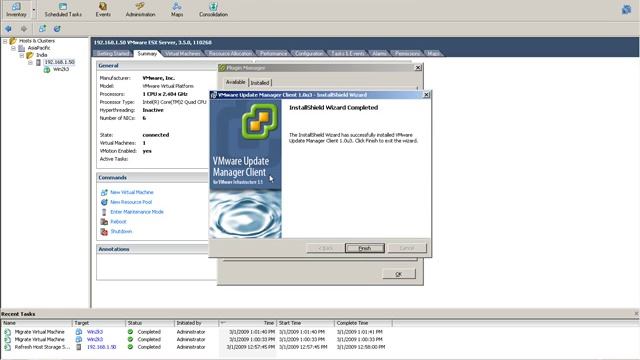The image size is (640, 360).
Task: Select Hosts & Clusters in tree
Action: pos(37,41)
